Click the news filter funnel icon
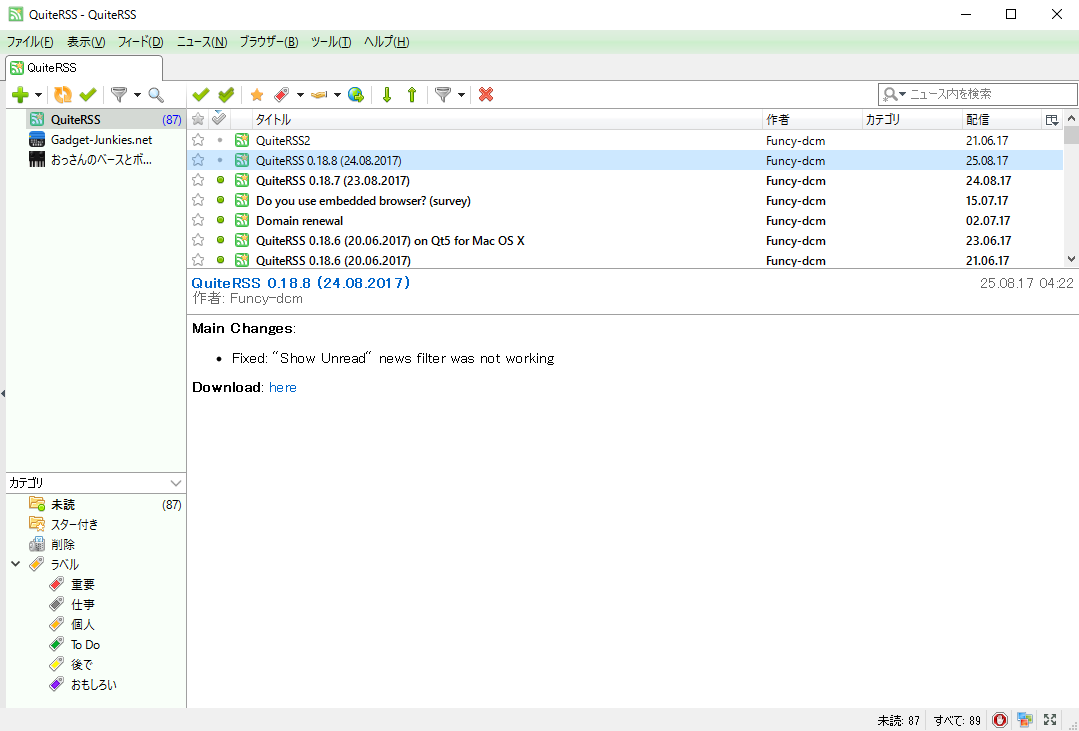1079x731 pixels. (x=443, y=94)
